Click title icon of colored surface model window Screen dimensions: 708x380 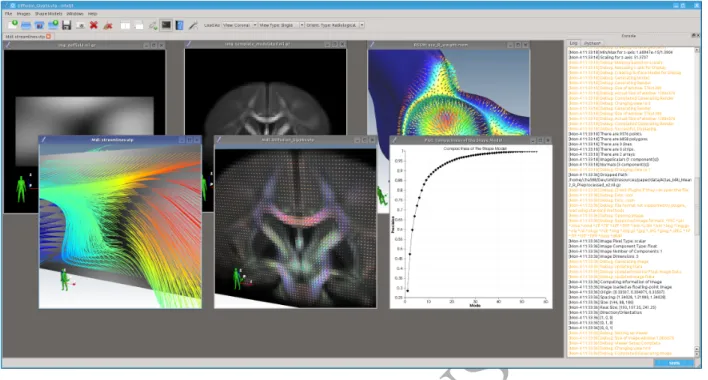(x=373, y=45)
